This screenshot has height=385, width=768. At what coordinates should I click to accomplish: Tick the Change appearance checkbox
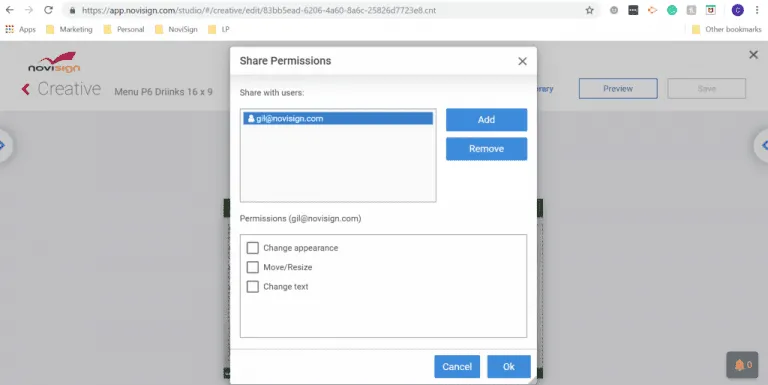[x=253, y=248]
